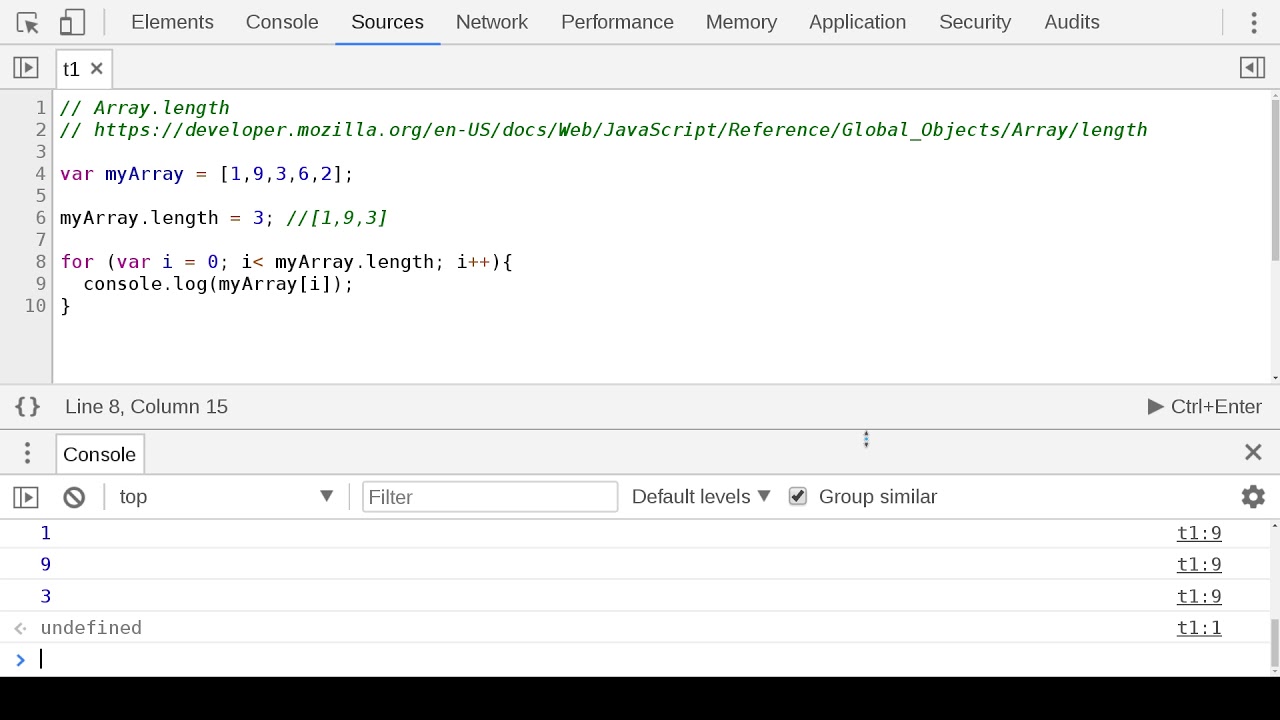Clear the console with the ban icon
This screenshot has height=720, width=1280.
tap(74, 497)
